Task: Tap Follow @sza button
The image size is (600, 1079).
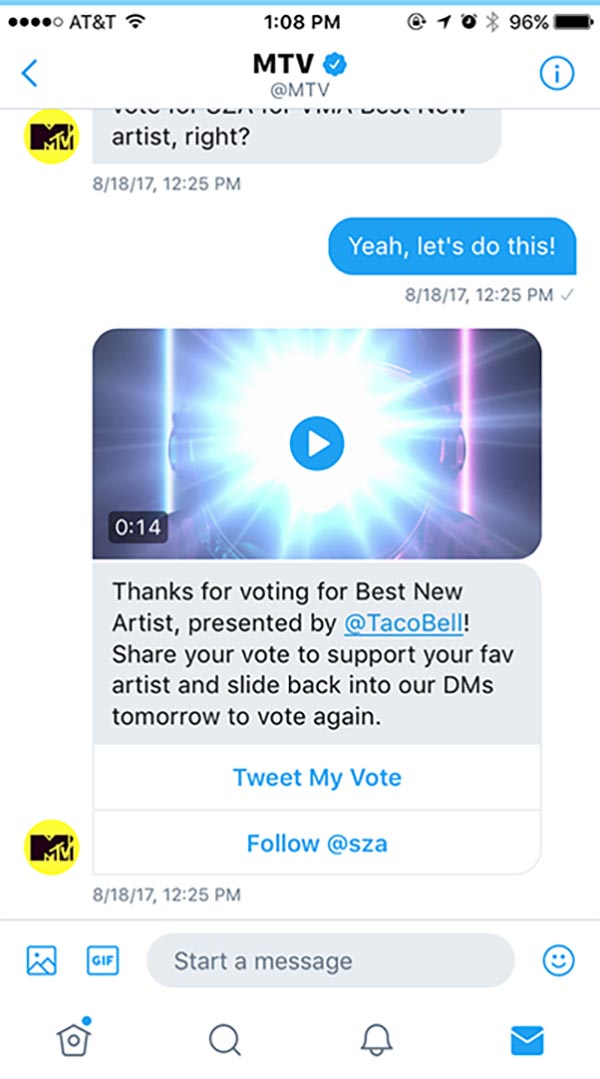Action: 317,843
